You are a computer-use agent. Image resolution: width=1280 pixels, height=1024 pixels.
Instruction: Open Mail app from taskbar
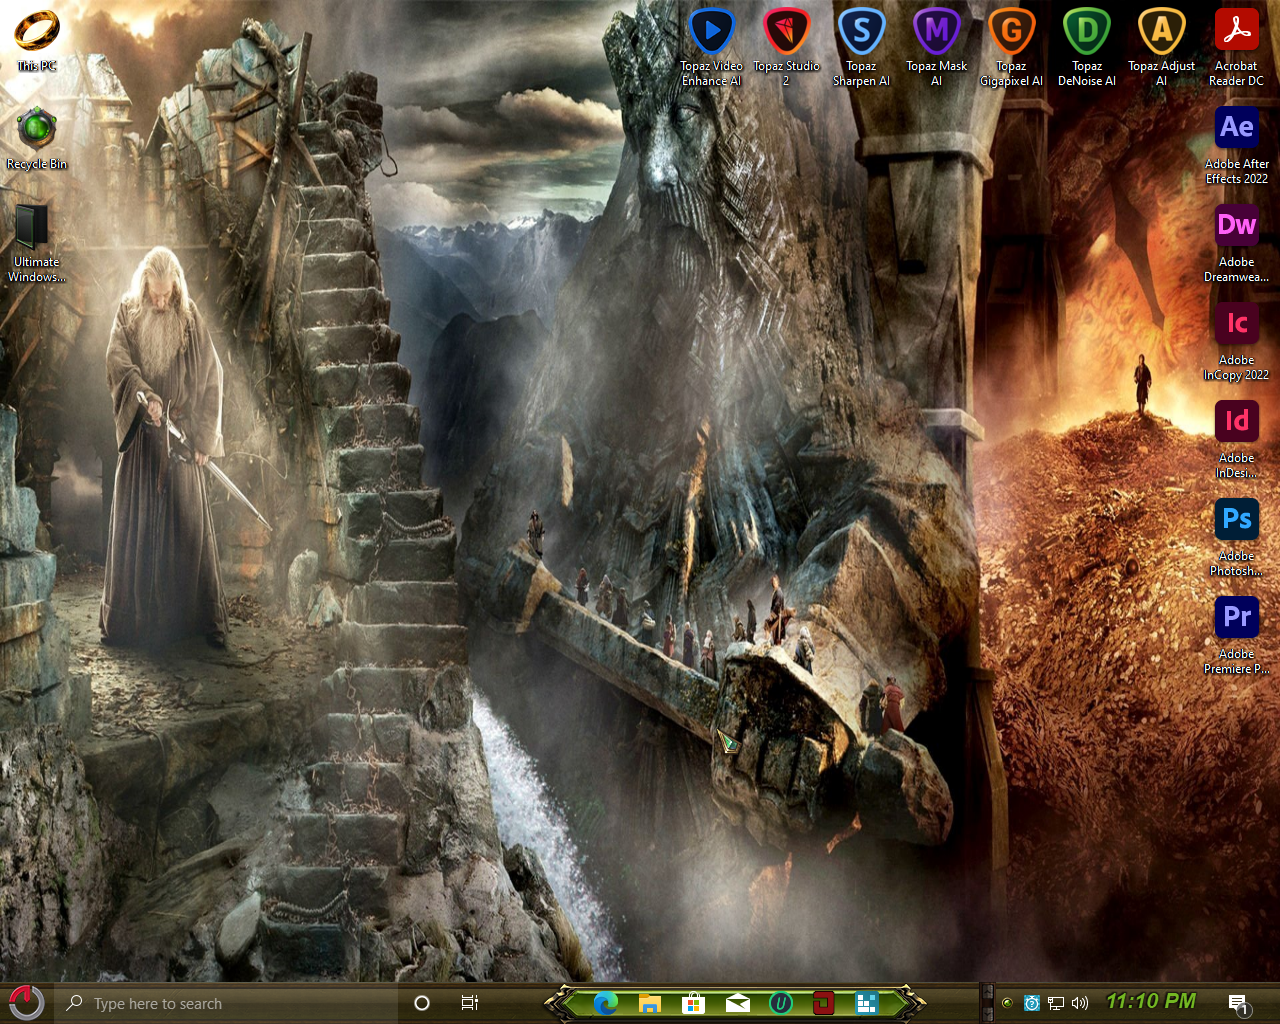tap(737, 1003)
